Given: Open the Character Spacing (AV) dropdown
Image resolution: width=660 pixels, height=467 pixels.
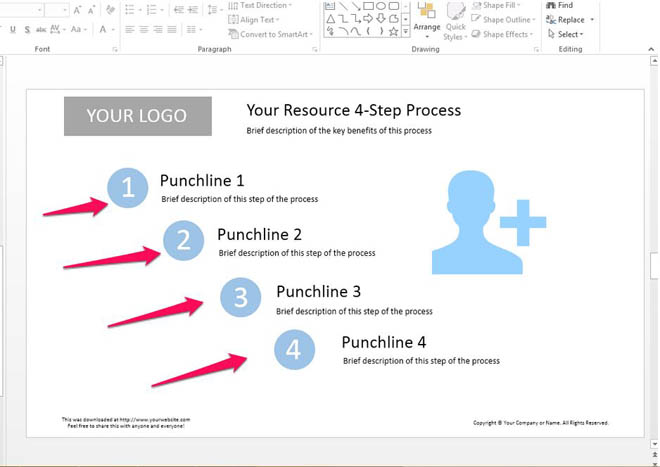Looking at the screenshot, I should (x=58, y=29).
